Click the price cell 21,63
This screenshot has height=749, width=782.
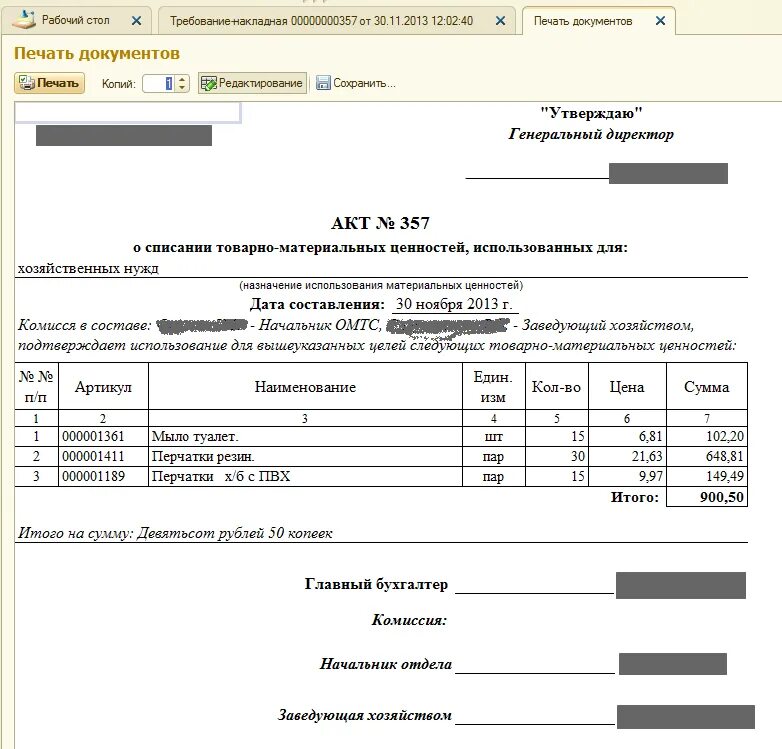(627, 456)
